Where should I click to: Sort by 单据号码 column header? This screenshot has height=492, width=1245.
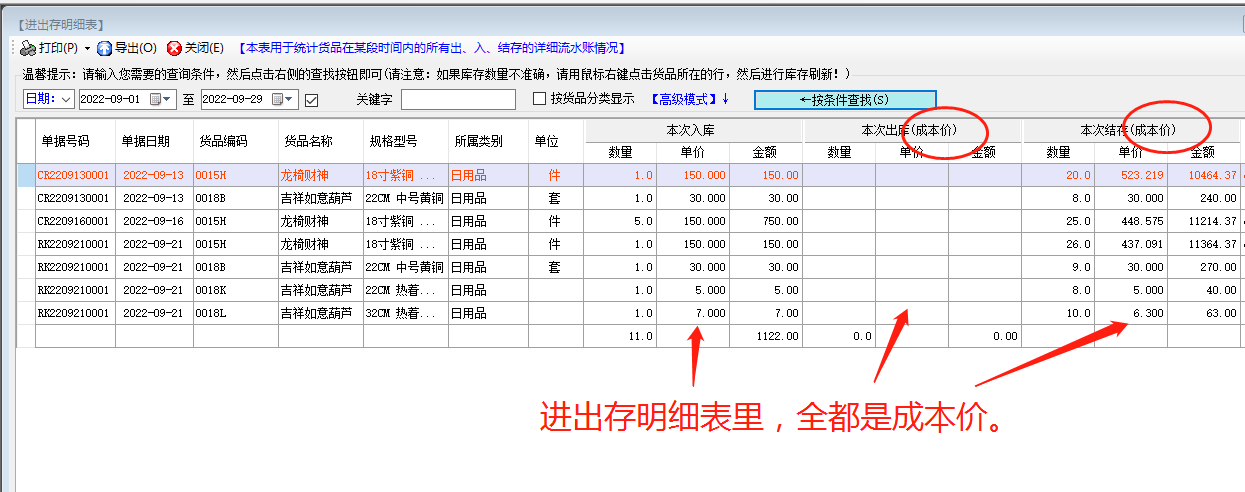click(x=65, y=141)
